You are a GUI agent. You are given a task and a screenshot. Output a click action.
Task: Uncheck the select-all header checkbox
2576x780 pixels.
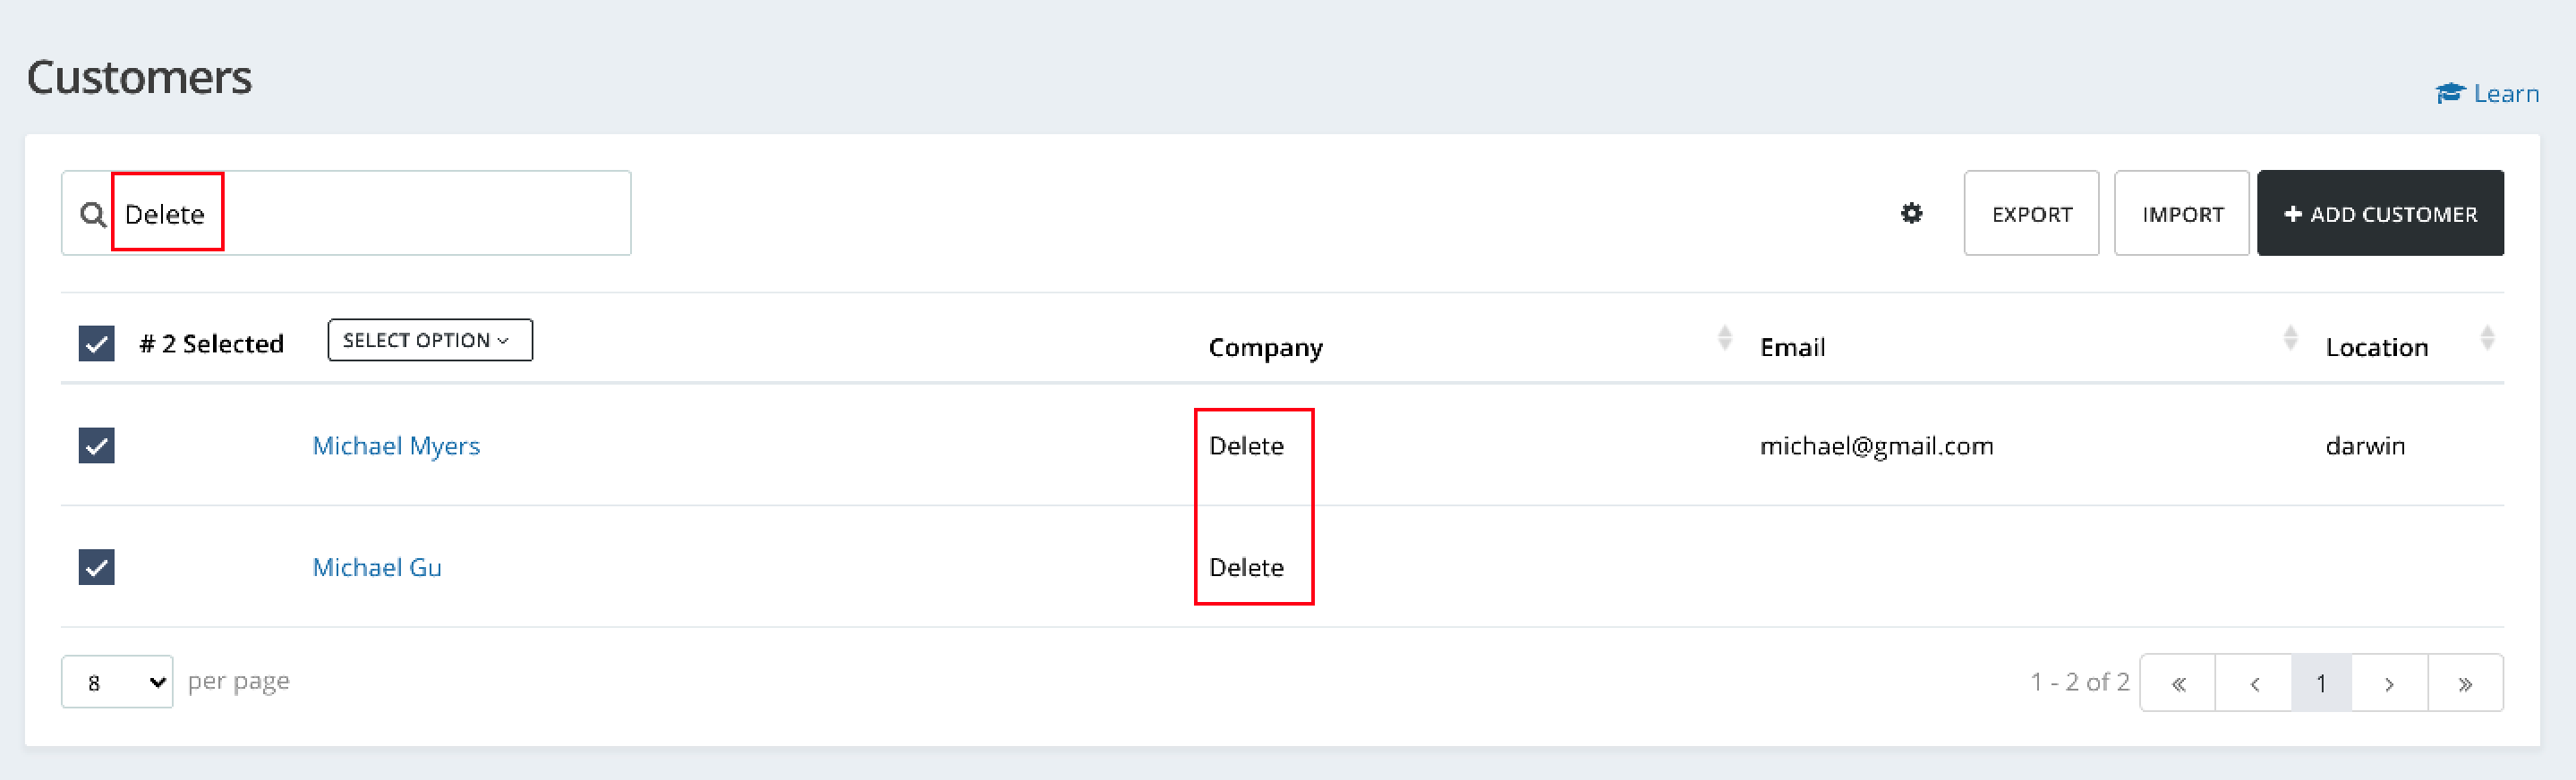coord(97,343)
